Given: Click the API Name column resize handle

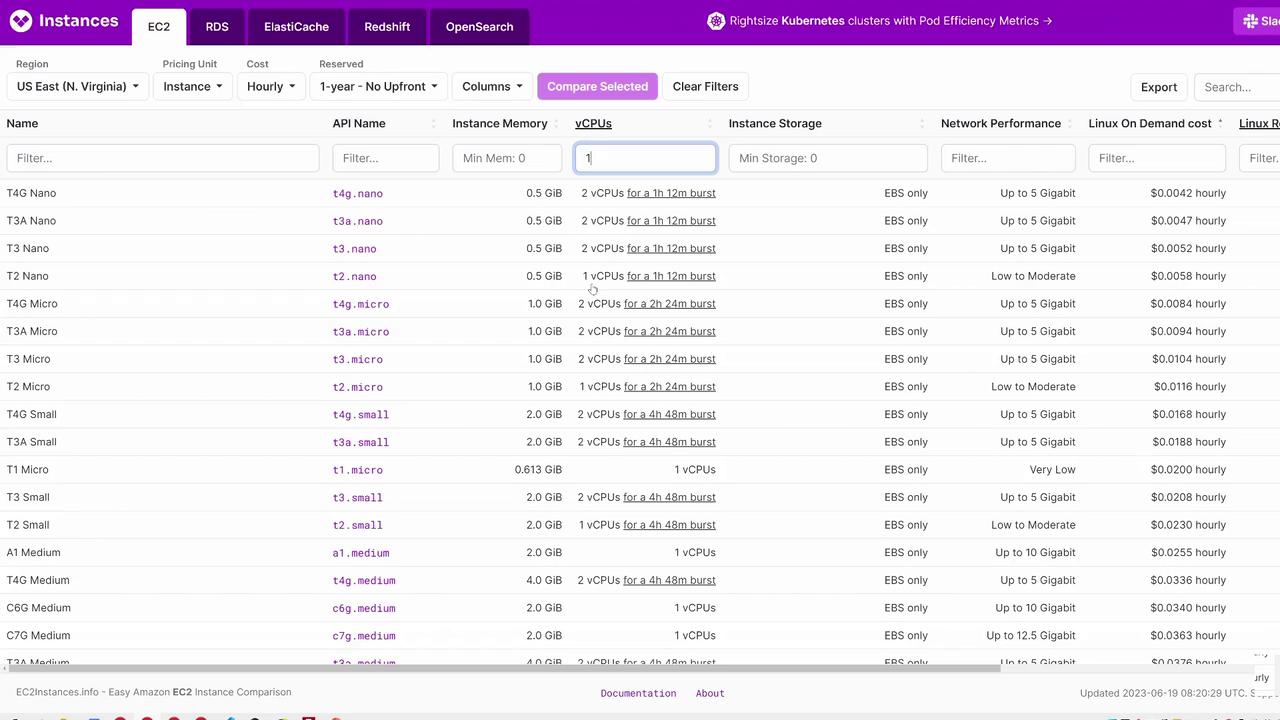Looking at the screenshot, I should (x=434, y=124).
